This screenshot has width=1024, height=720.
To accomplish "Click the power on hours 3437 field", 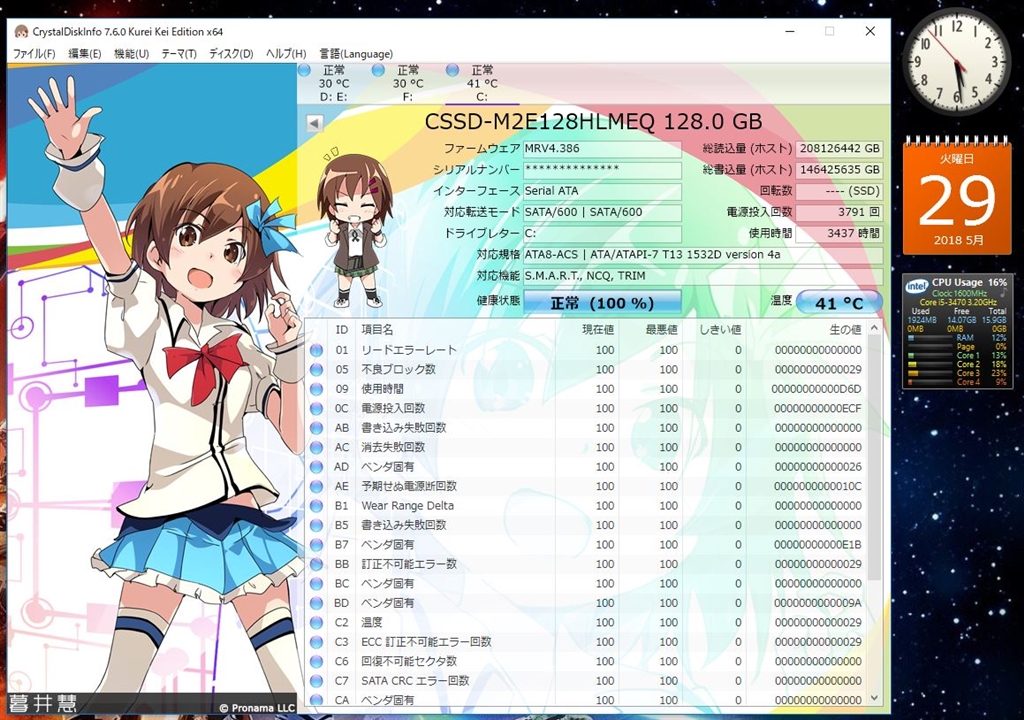I will (x=839, y=233).
